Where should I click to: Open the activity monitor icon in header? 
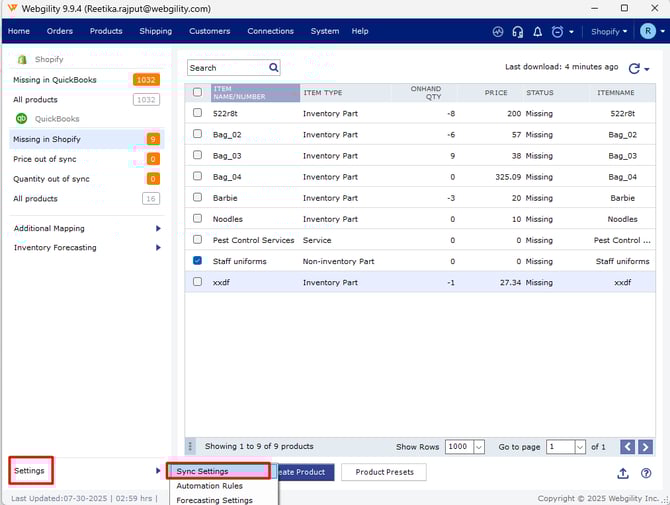(x=498, y=32)
